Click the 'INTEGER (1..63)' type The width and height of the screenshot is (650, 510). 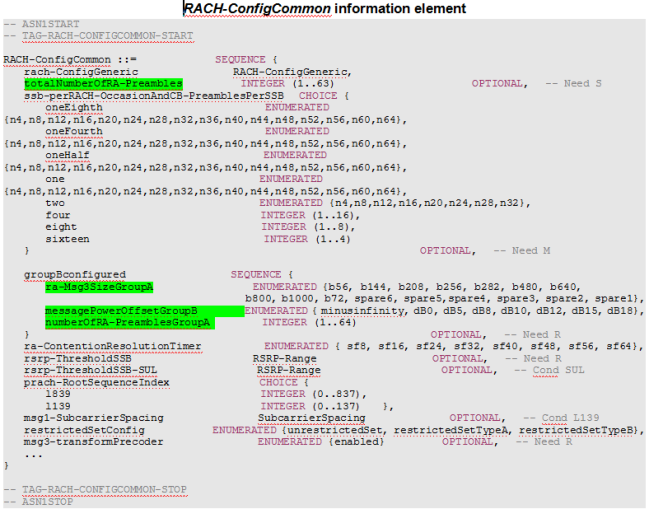coord(288,84)
